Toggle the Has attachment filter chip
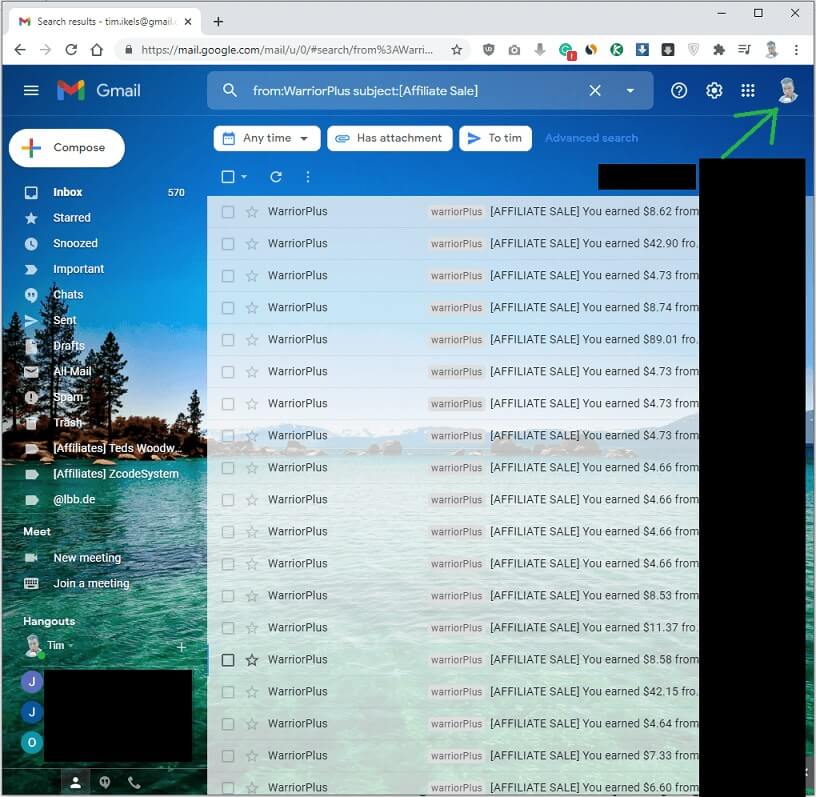This screenshot has height=797, width=816. tap(389, 138)
